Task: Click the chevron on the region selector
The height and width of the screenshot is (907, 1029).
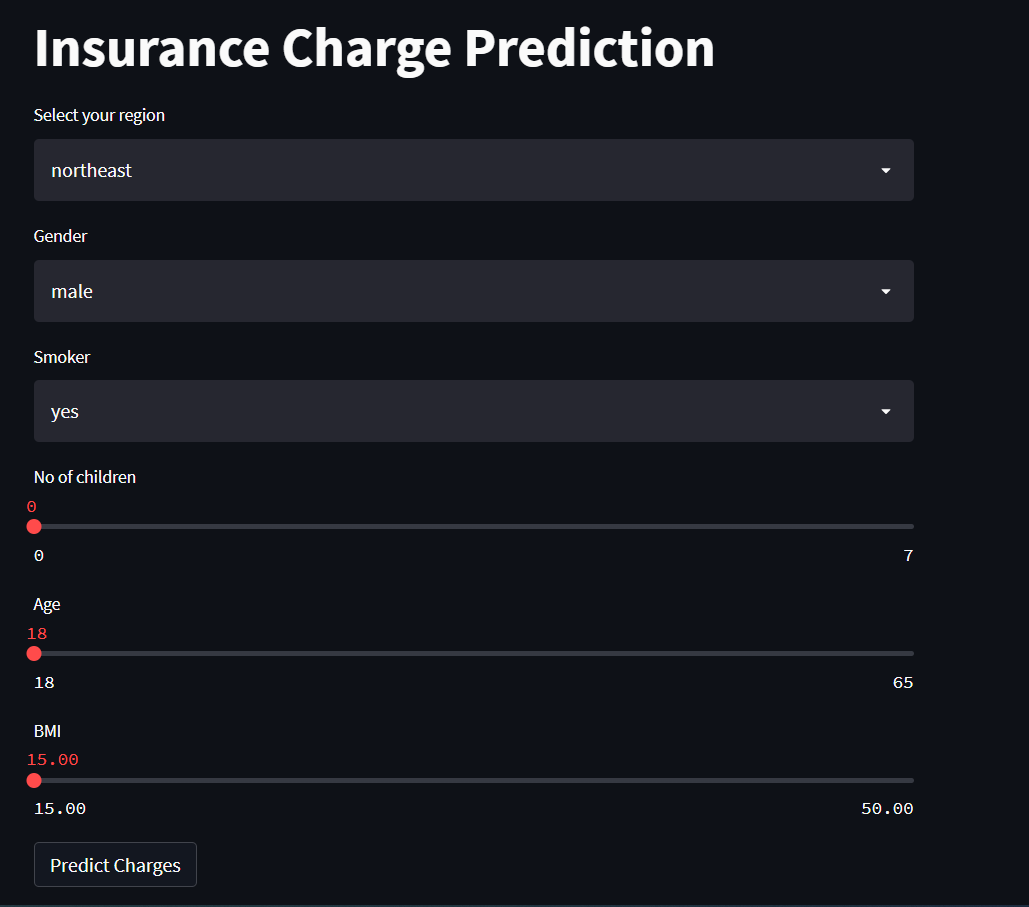Action: tap(885, 170)
